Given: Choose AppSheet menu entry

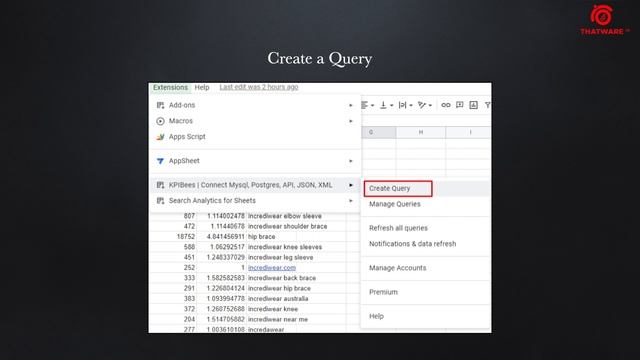Looking at the screenshot, I should click(x=256, y=161).
